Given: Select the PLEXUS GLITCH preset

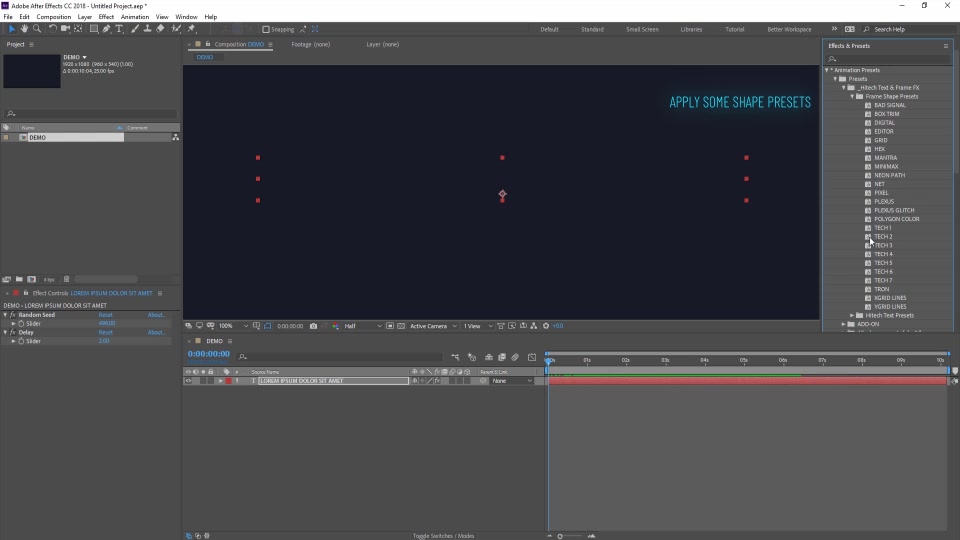Looking at the screenshot, I should [x=894, y=211].
